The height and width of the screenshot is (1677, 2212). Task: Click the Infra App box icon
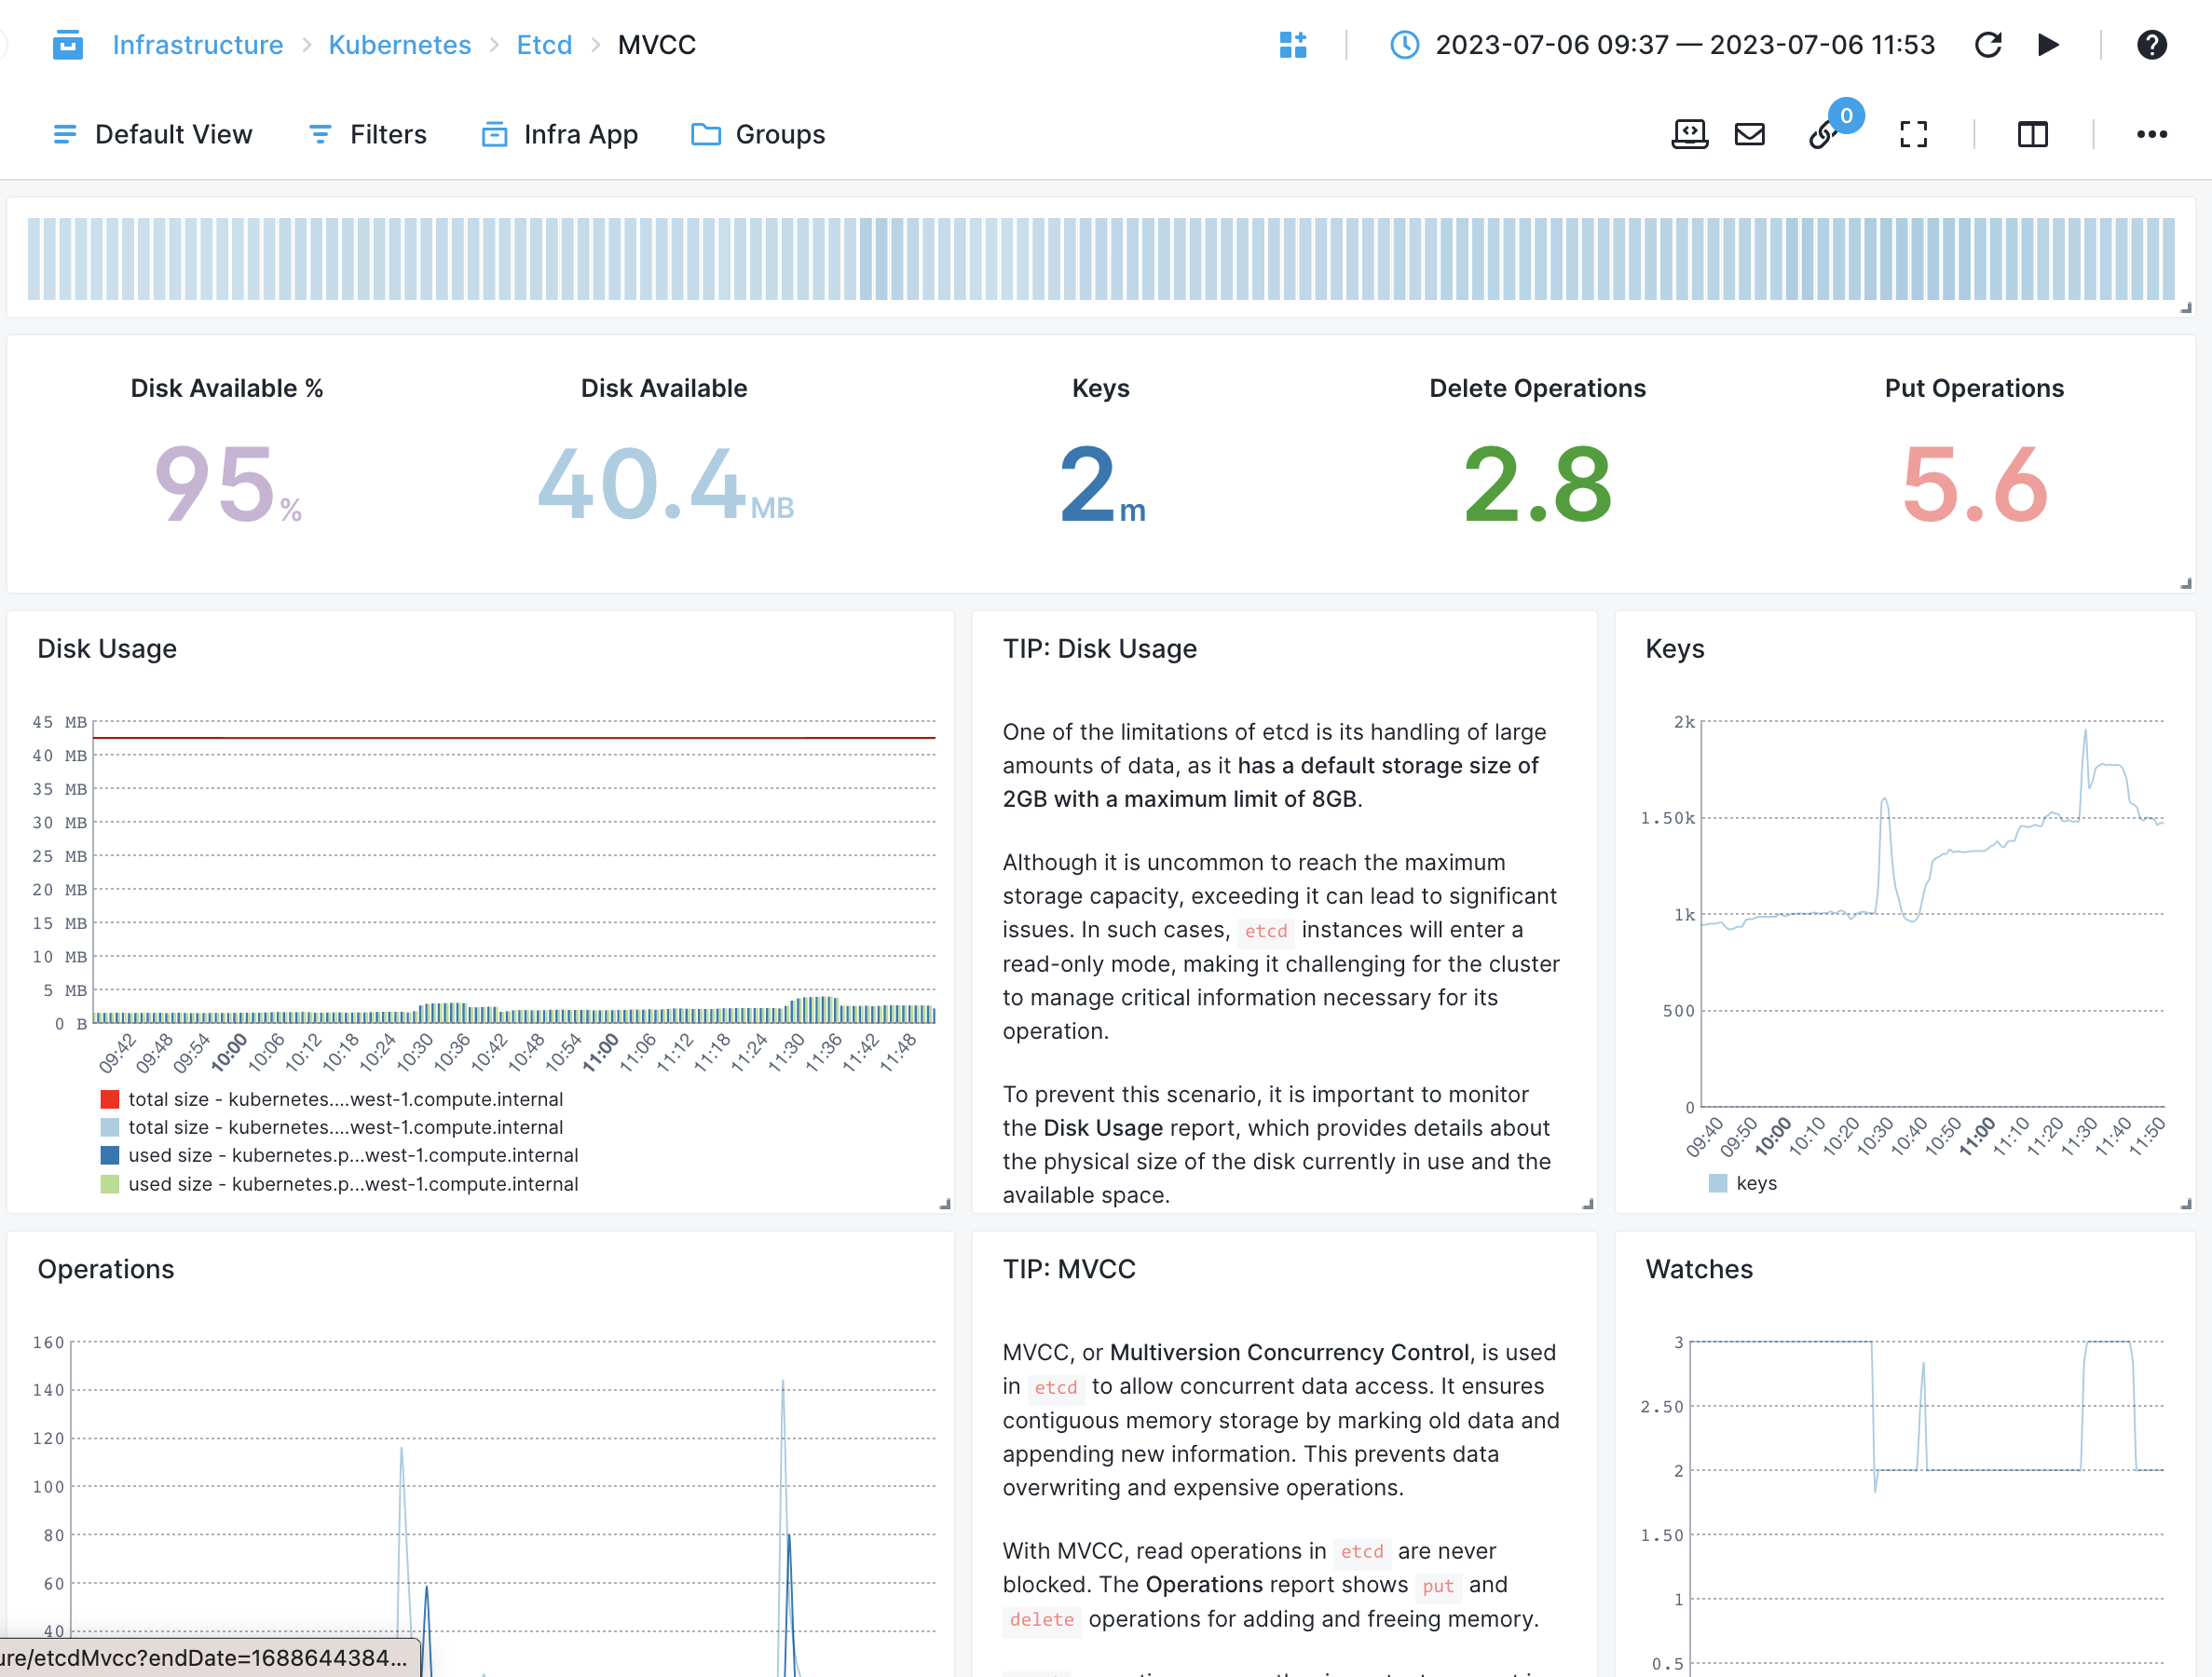tap(494, 134)
